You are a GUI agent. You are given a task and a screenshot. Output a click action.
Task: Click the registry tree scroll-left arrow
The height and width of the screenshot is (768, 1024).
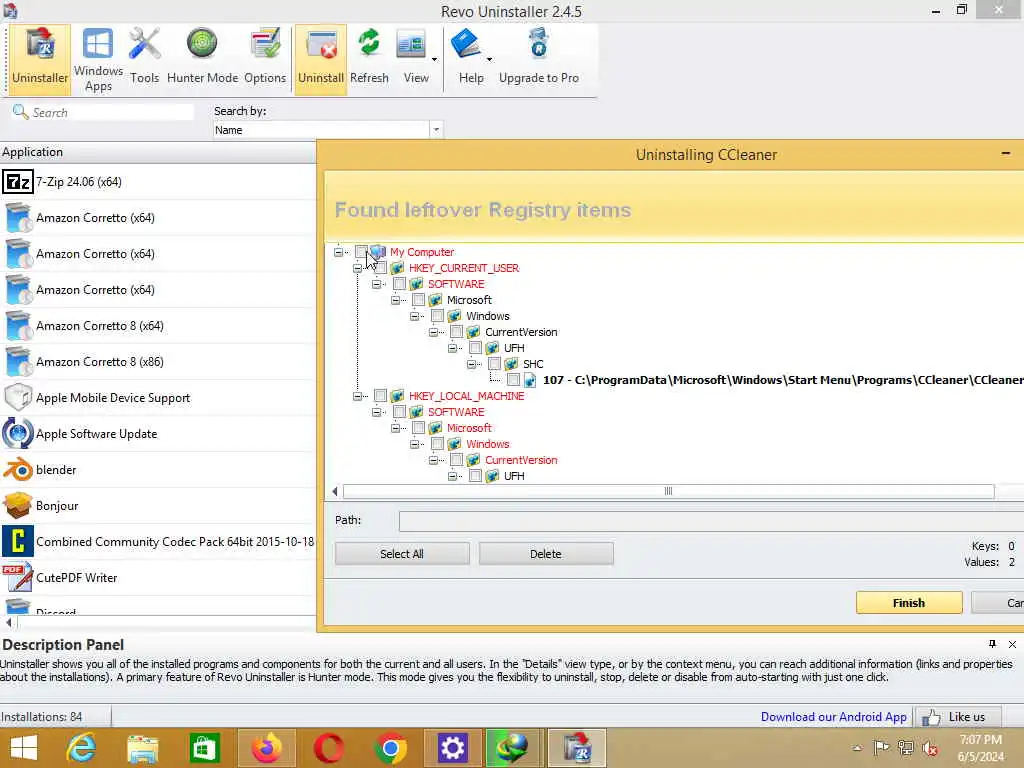335,491
